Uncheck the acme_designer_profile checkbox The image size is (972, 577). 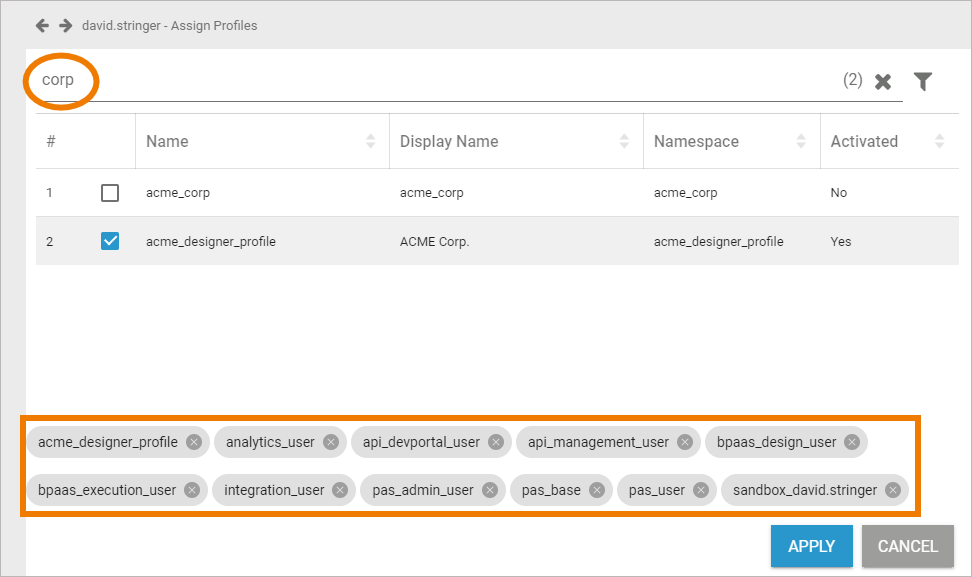point(110,241)
